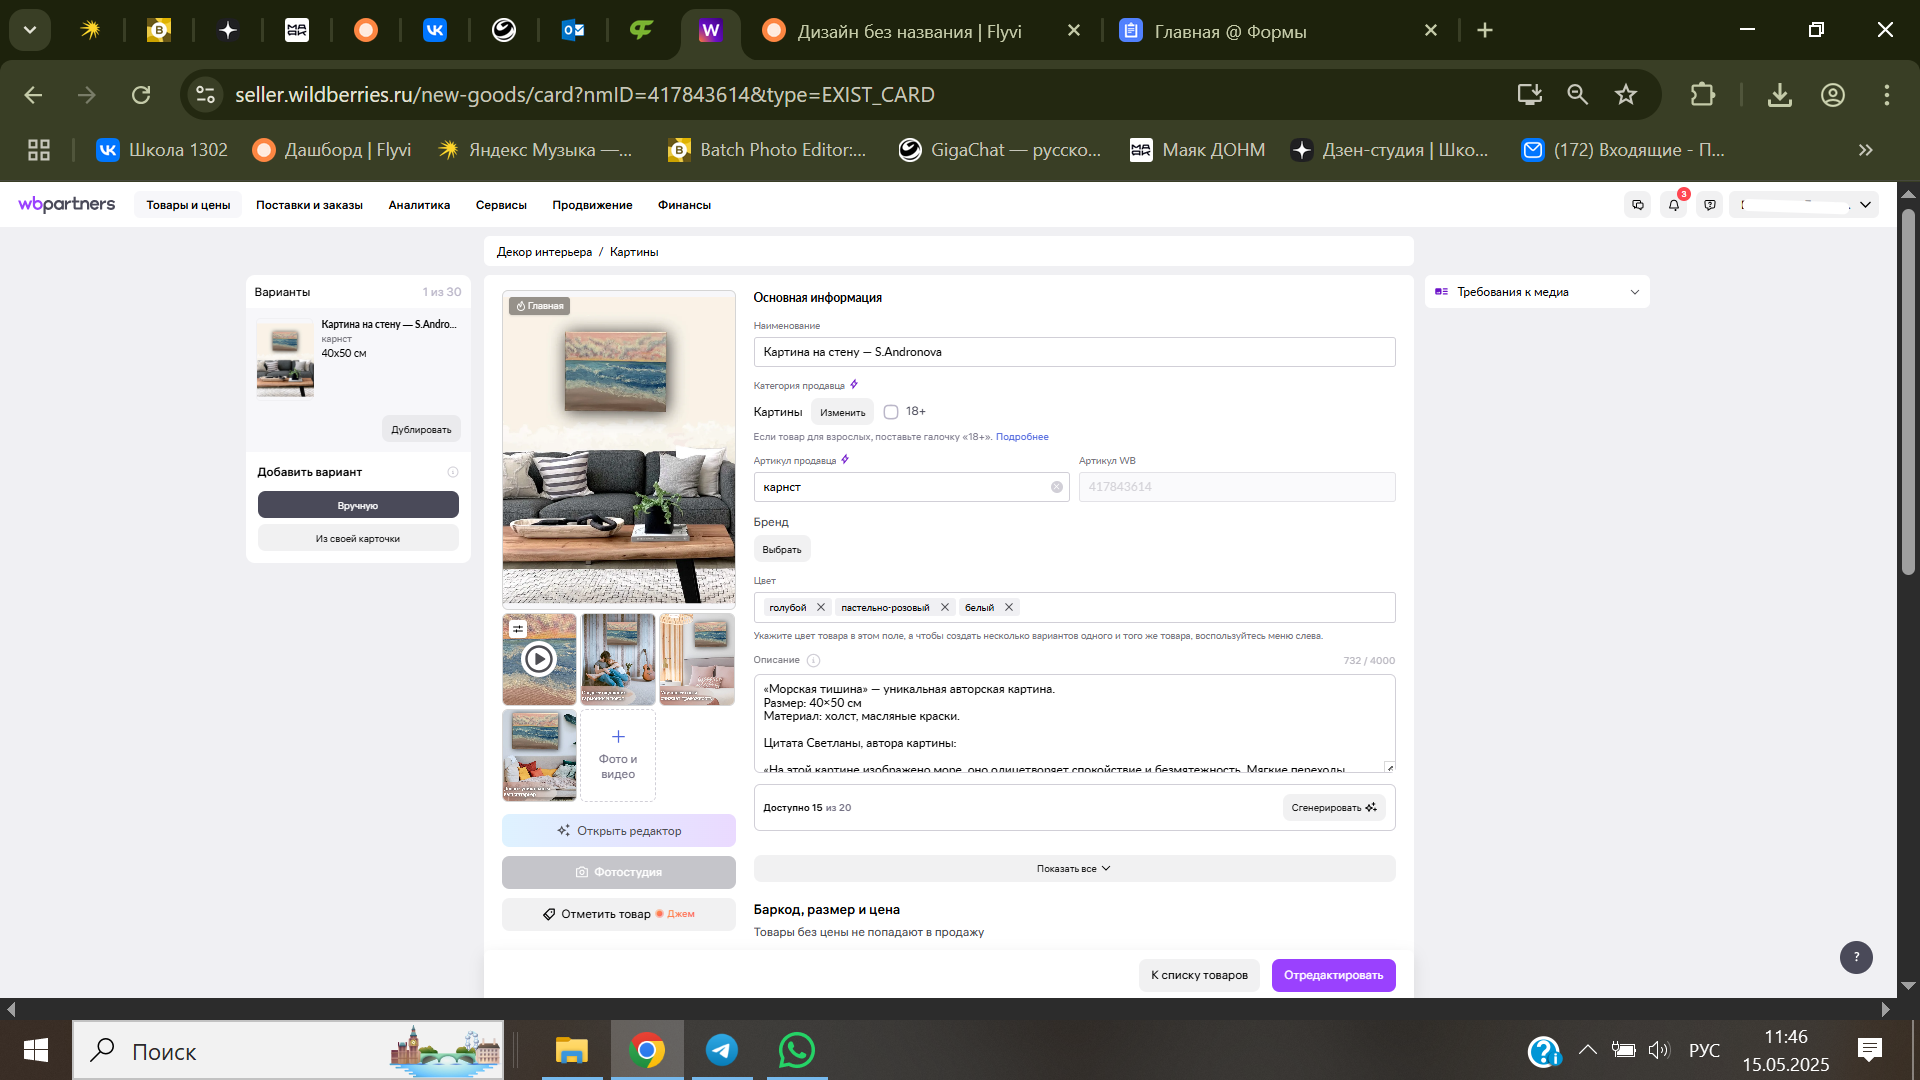
Task: Open the description info icon
Action: click(x=813, y=660)
